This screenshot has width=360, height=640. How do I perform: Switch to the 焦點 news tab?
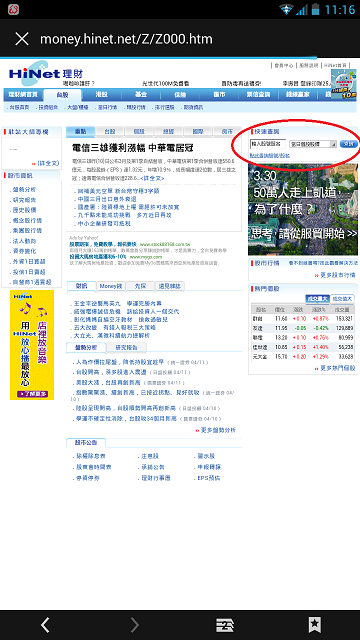click(x=81, y=131)
